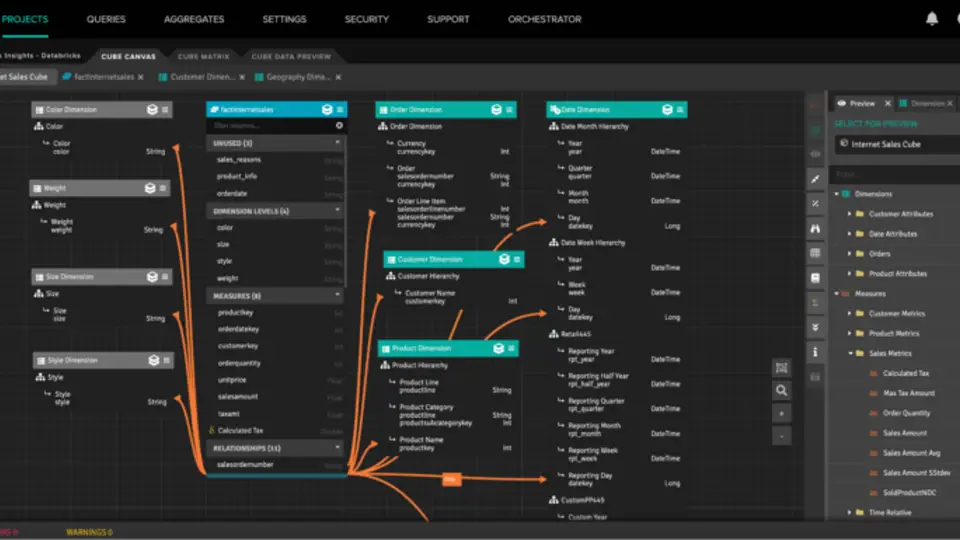
Task: Close the Geography Dime... tab
Action: 338,77
